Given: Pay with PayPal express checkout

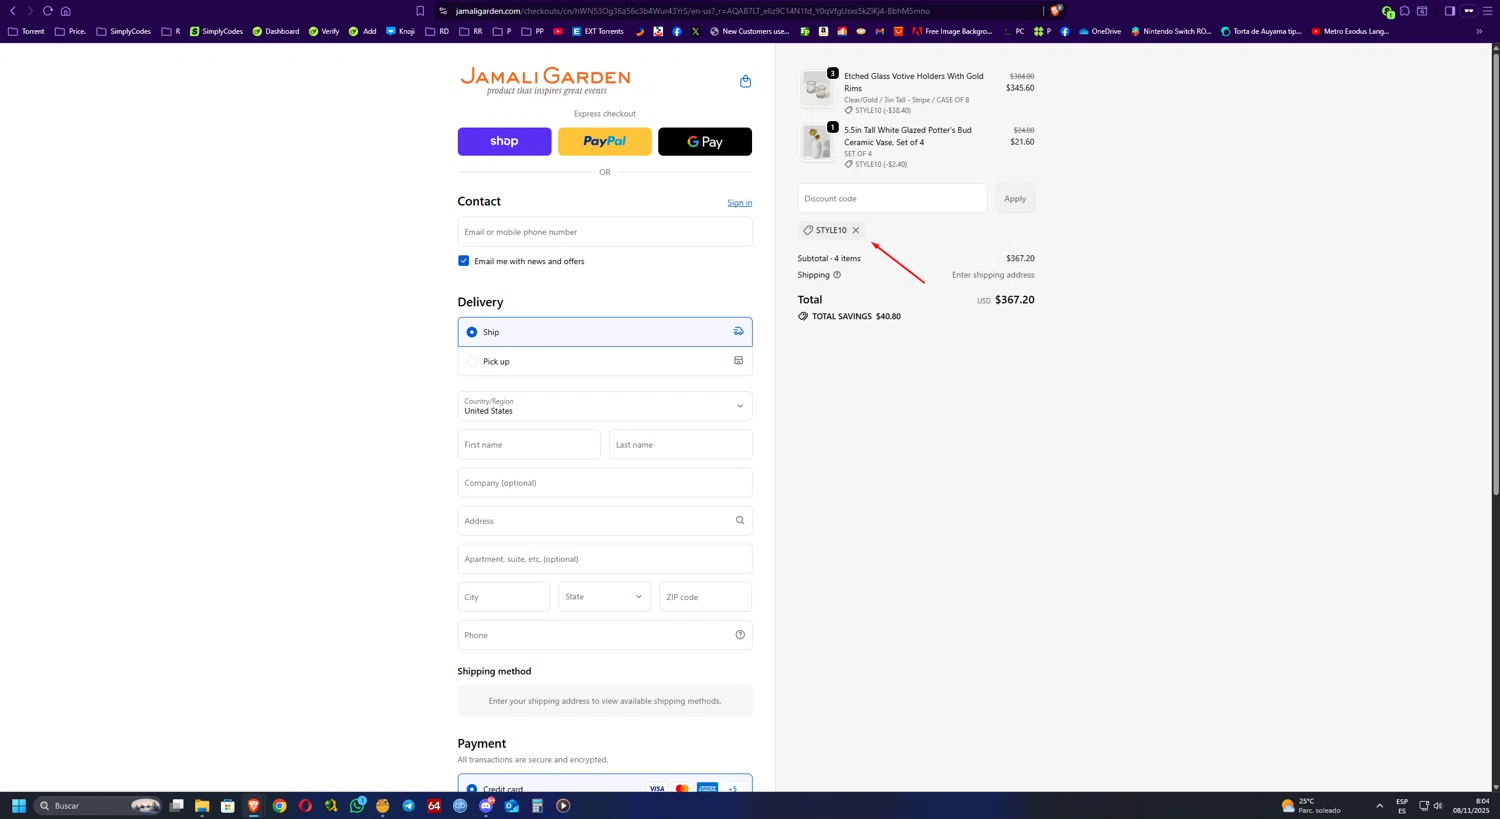Looking at the screenshot, I should pyautogui.click(x=605, y=141).
